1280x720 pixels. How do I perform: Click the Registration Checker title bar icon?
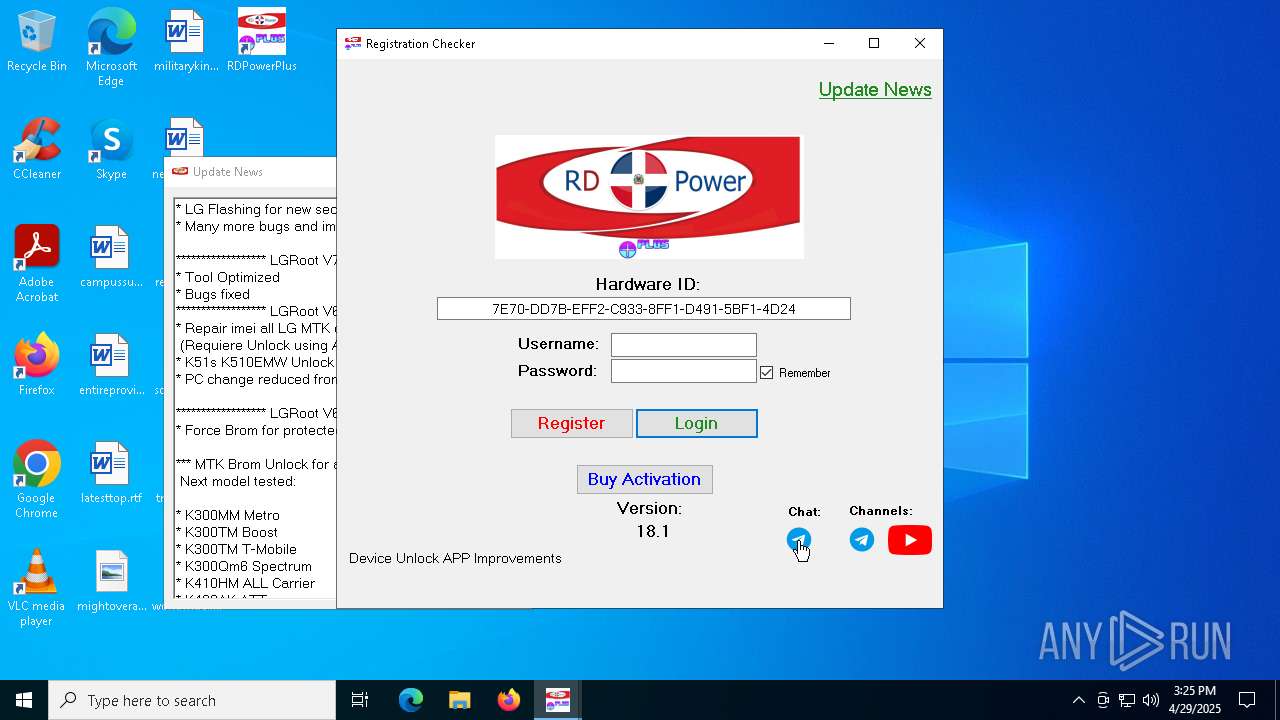(353, 44)
